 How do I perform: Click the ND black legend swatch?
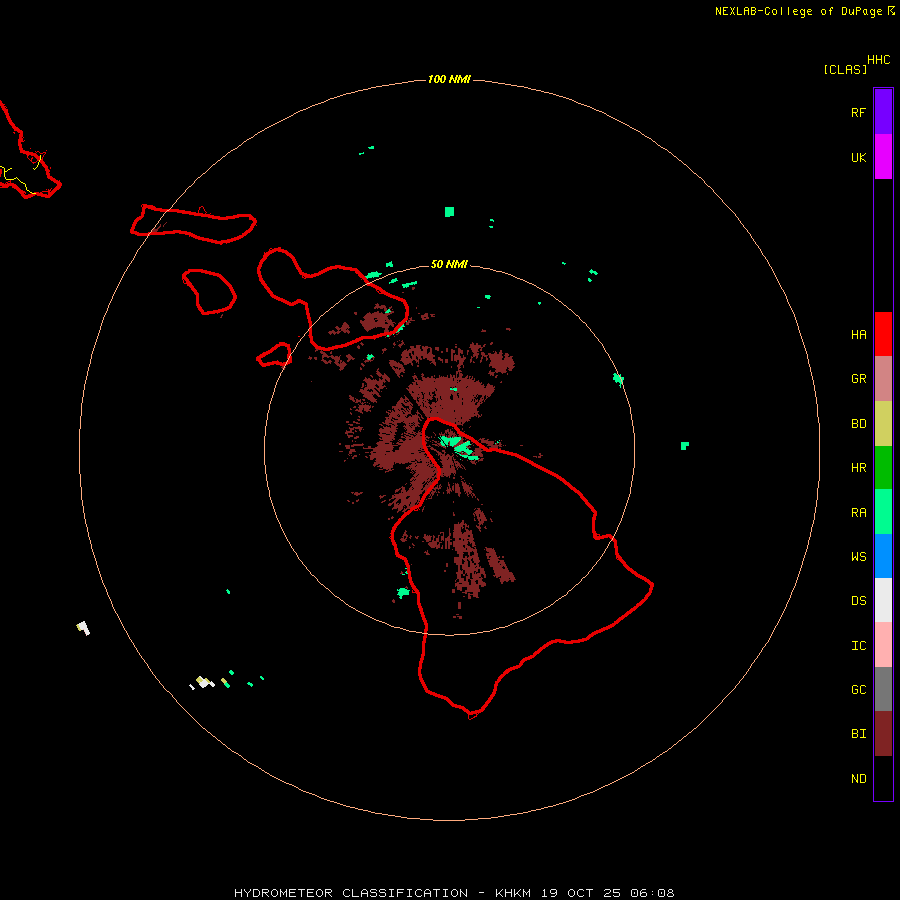coord(883,778)
